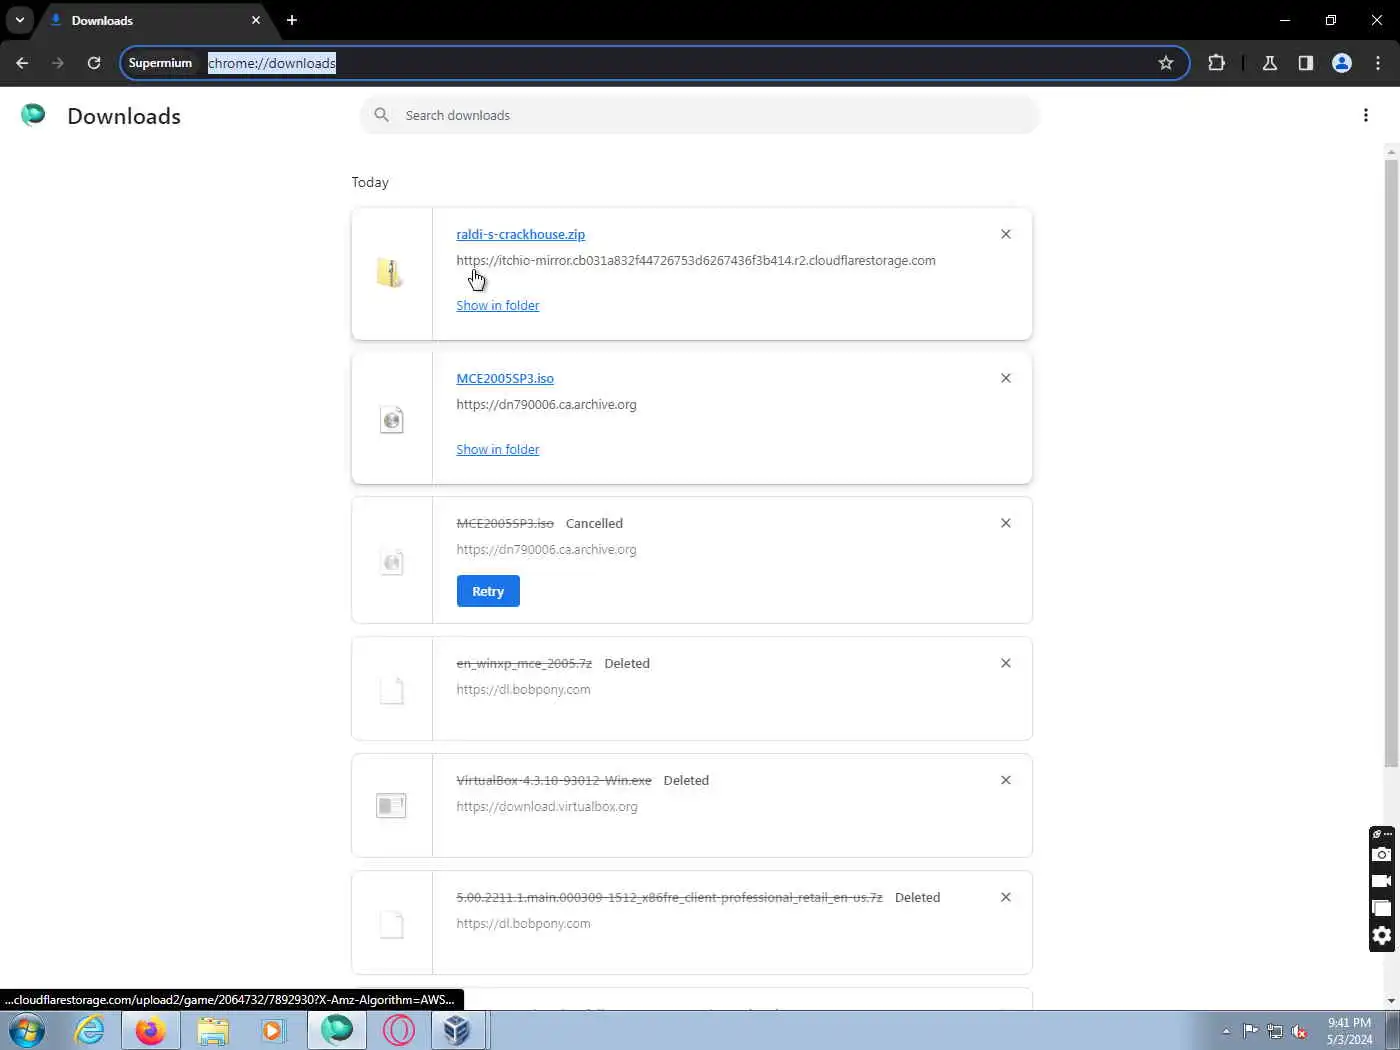
Task: Click the deleted VirtualBox-4.3.10-93012-Win.exe filename
Action: click(554, 780)
